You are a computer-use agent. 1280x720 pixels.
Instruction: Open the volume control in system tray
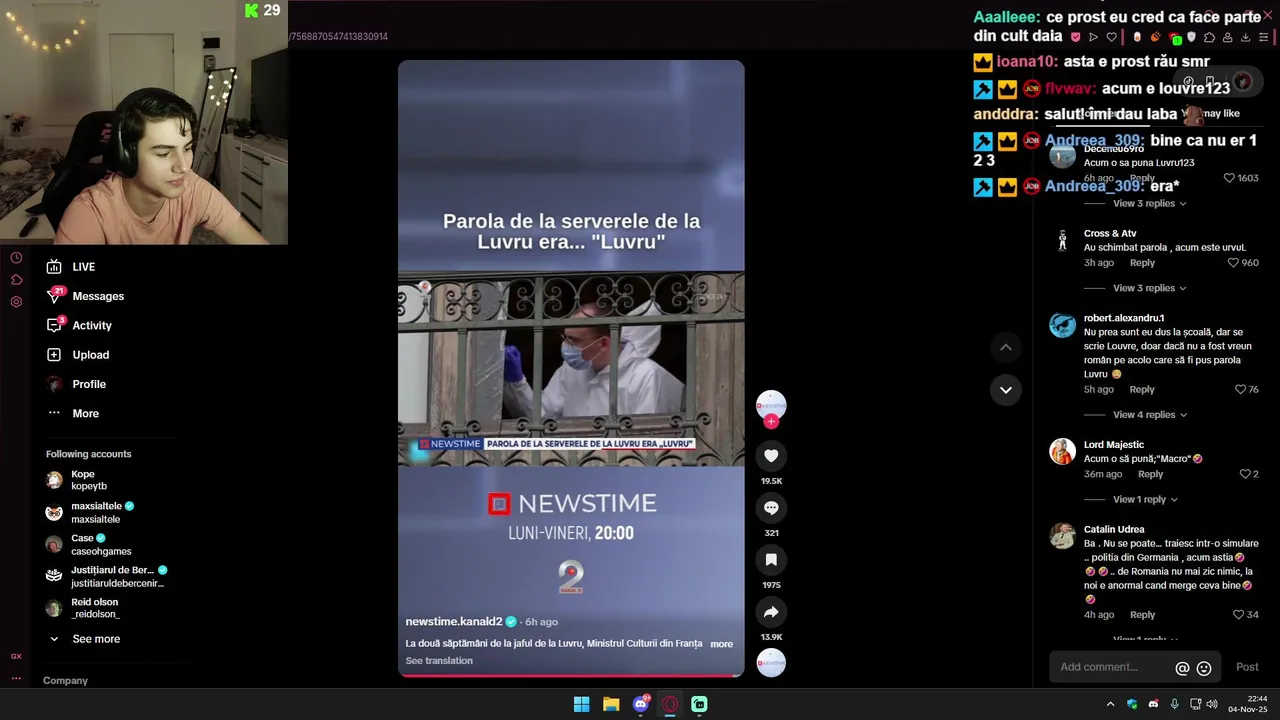tap(1212, 704)
